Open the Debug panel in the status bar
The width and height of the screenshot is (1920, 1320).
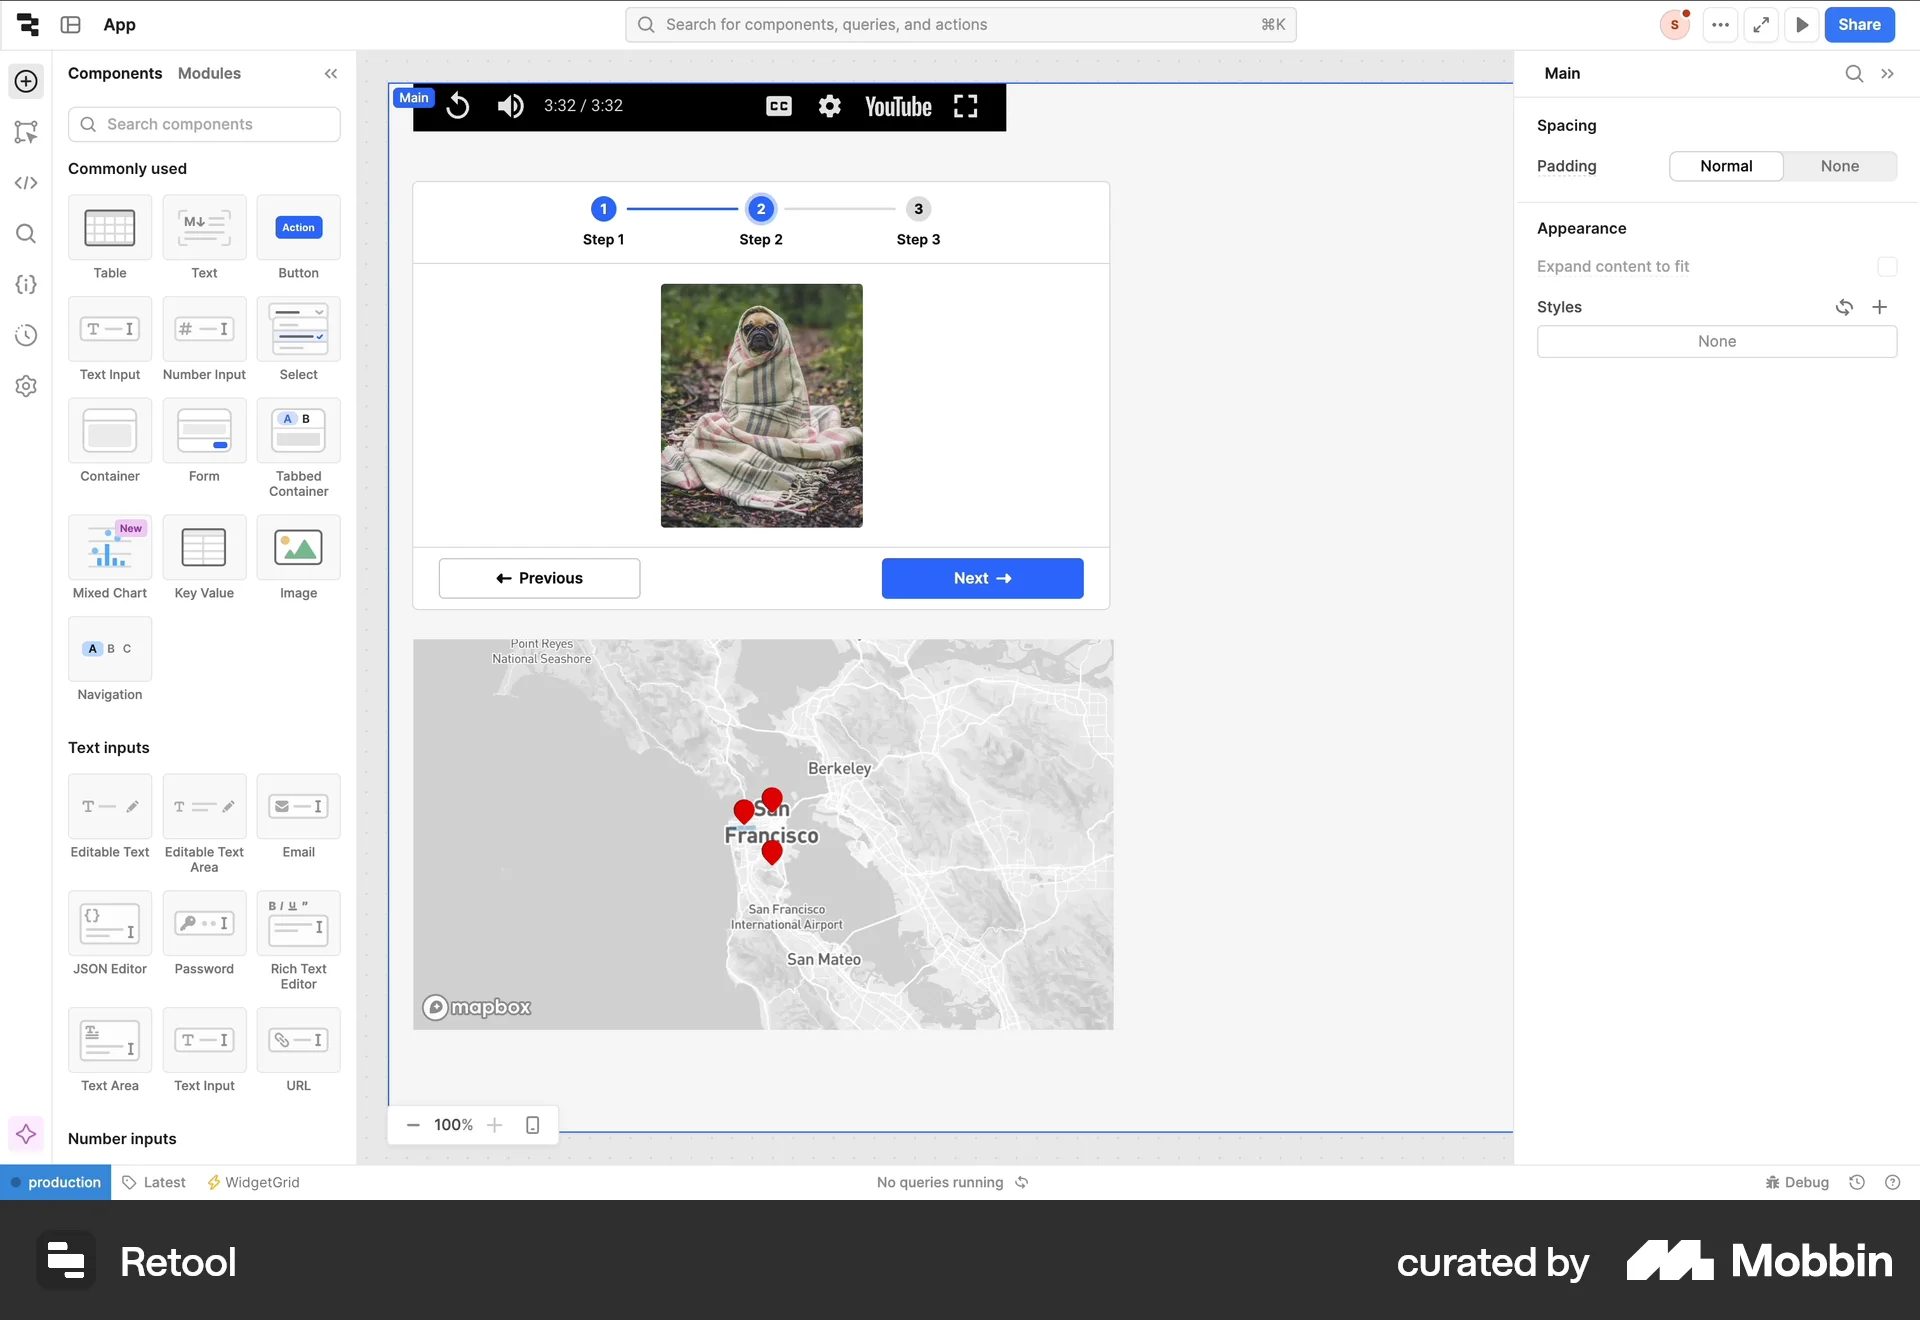coord(1795,1182)
